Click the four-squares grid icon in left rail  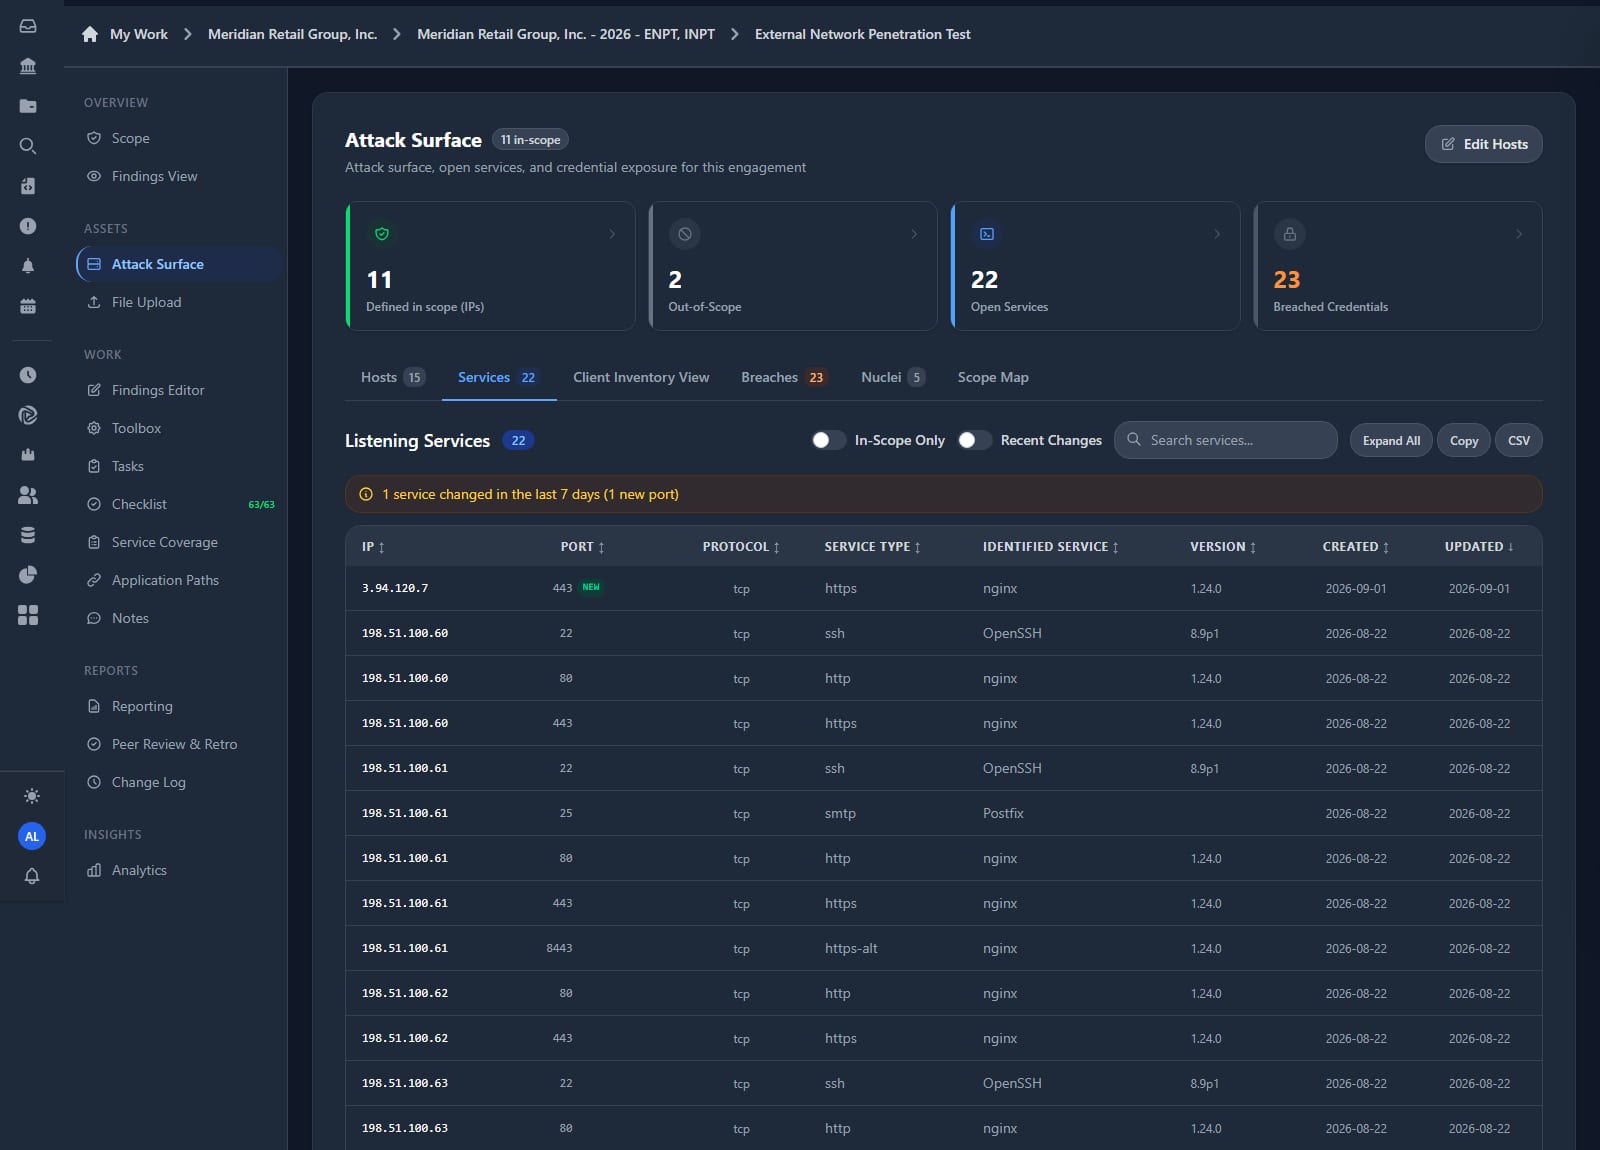(x=28, y=615)
